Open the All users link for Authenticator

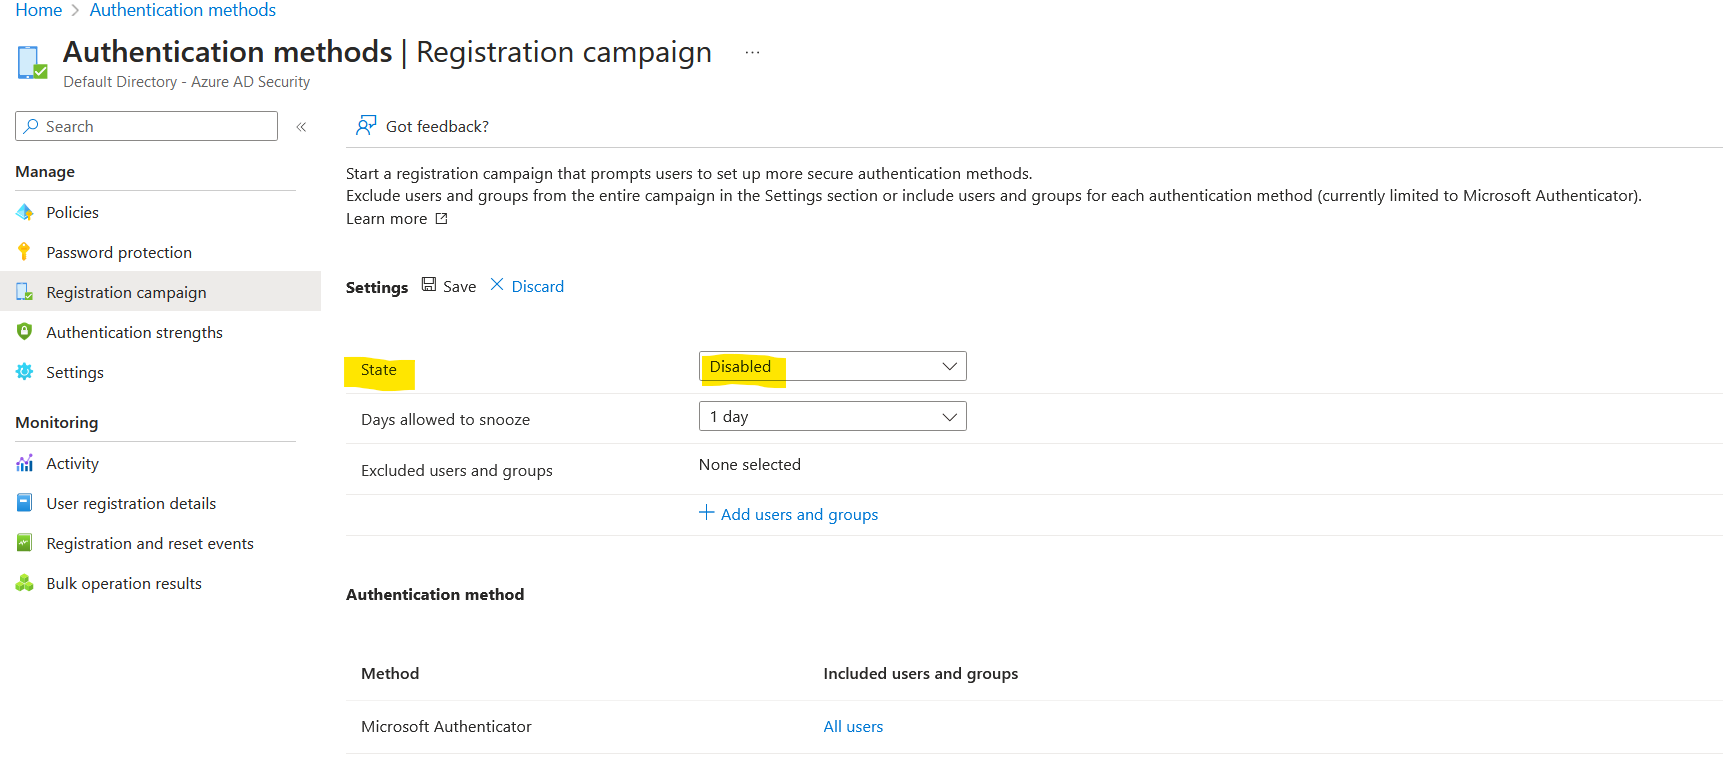(853, 726)
